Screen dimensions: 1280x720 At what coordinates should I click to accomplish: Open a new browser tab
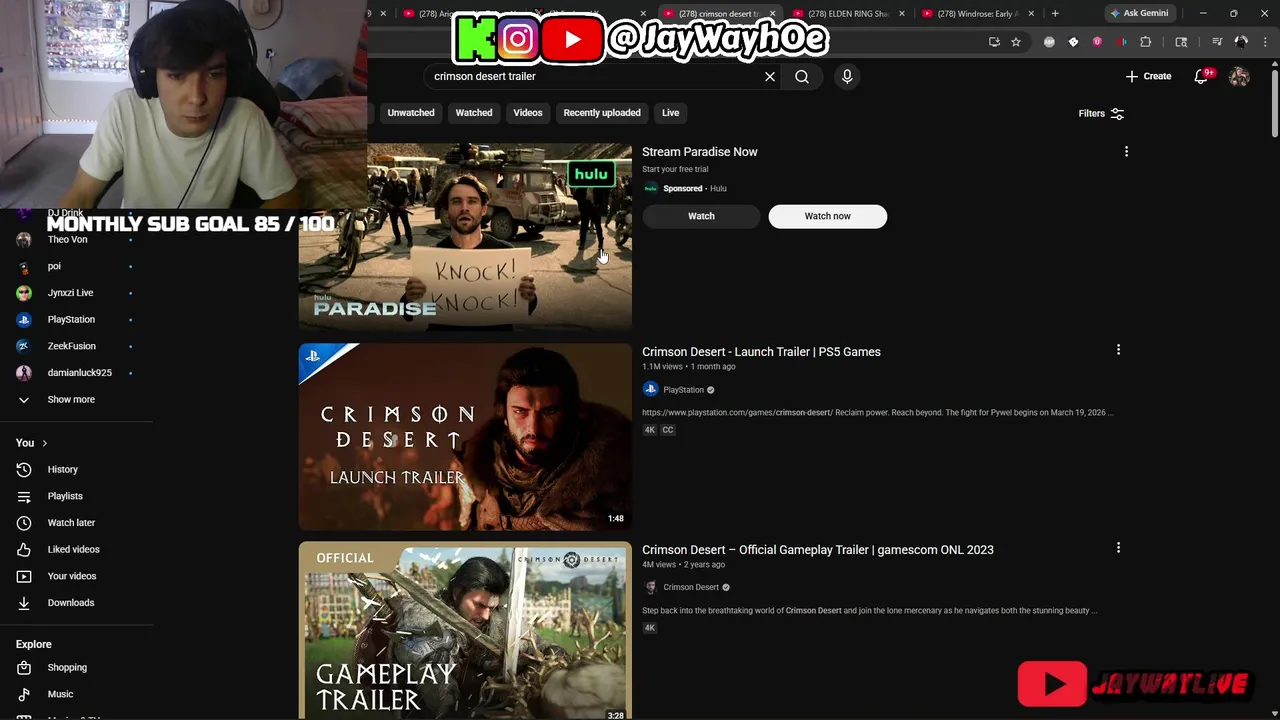1055,13
